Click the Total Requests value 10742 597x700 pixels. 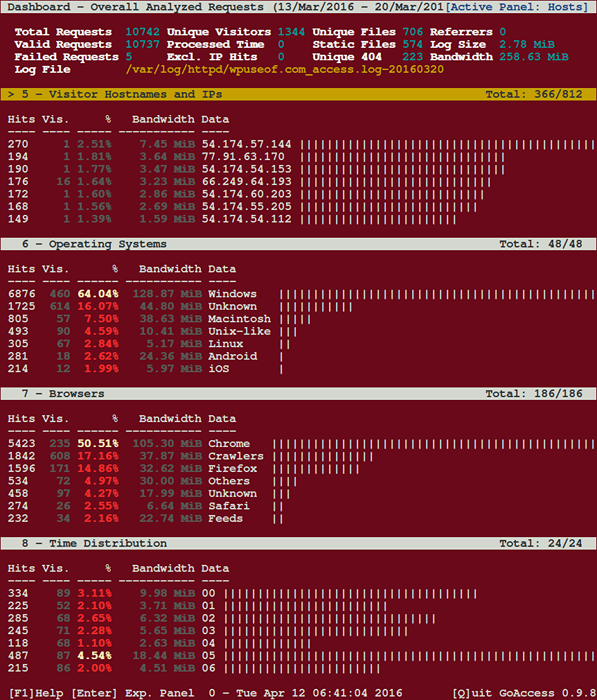coord(142,32)
